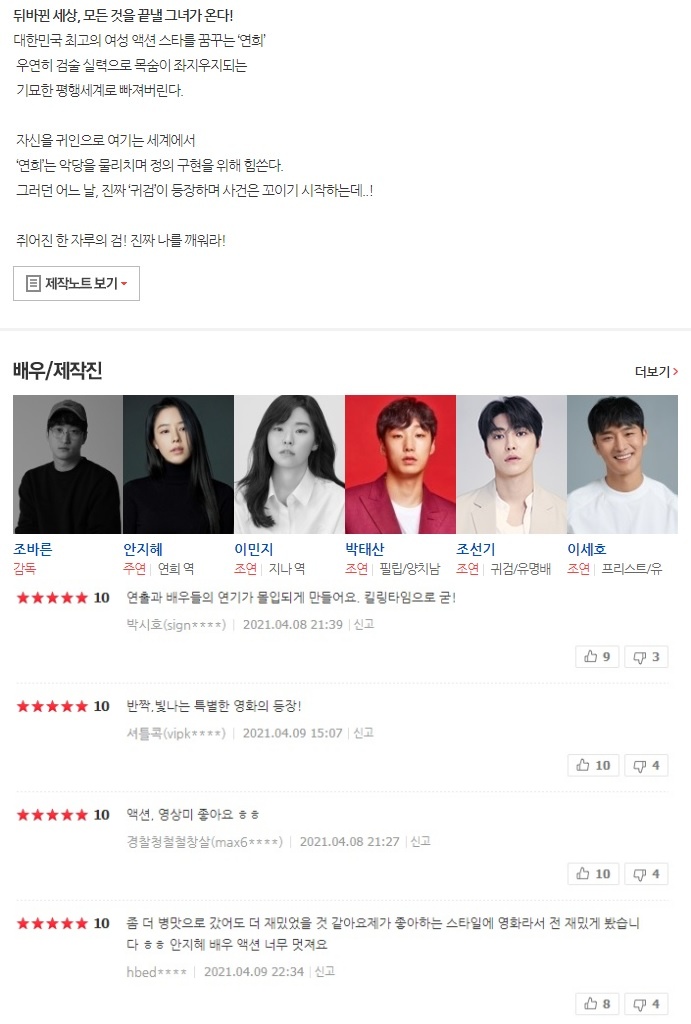691x1024 pixels.
Task: View 이민지 actor photo
Action: (x=289, y=464)
